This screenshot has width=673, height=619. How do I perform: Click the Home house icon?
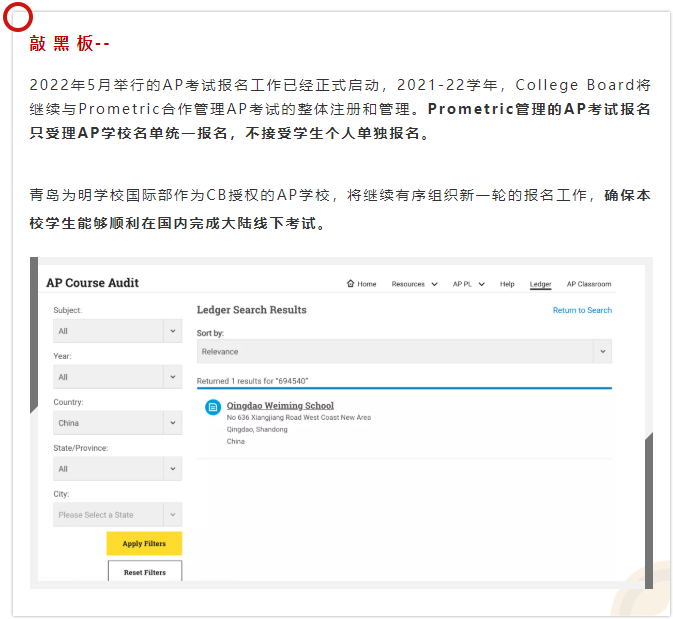click(x=350, y=283)
